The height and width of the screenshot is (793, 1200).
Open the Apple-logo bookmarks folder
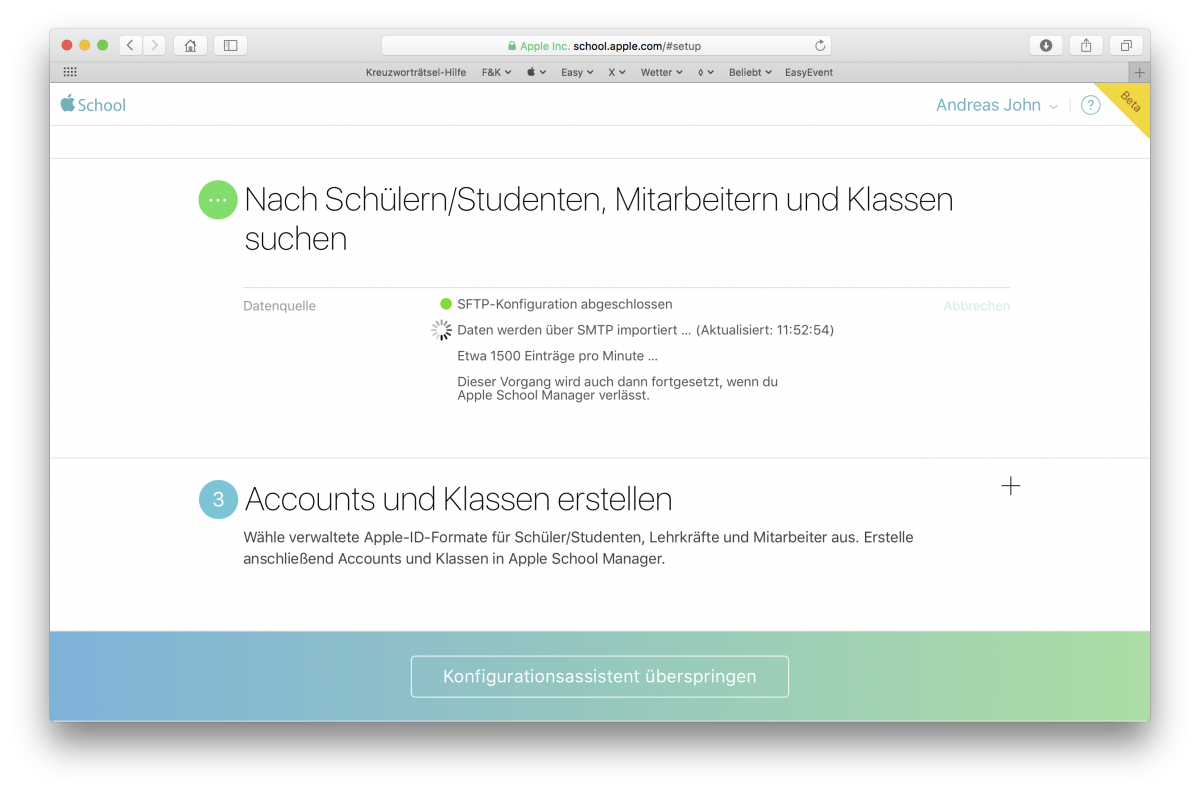click(x=536, y=72)
